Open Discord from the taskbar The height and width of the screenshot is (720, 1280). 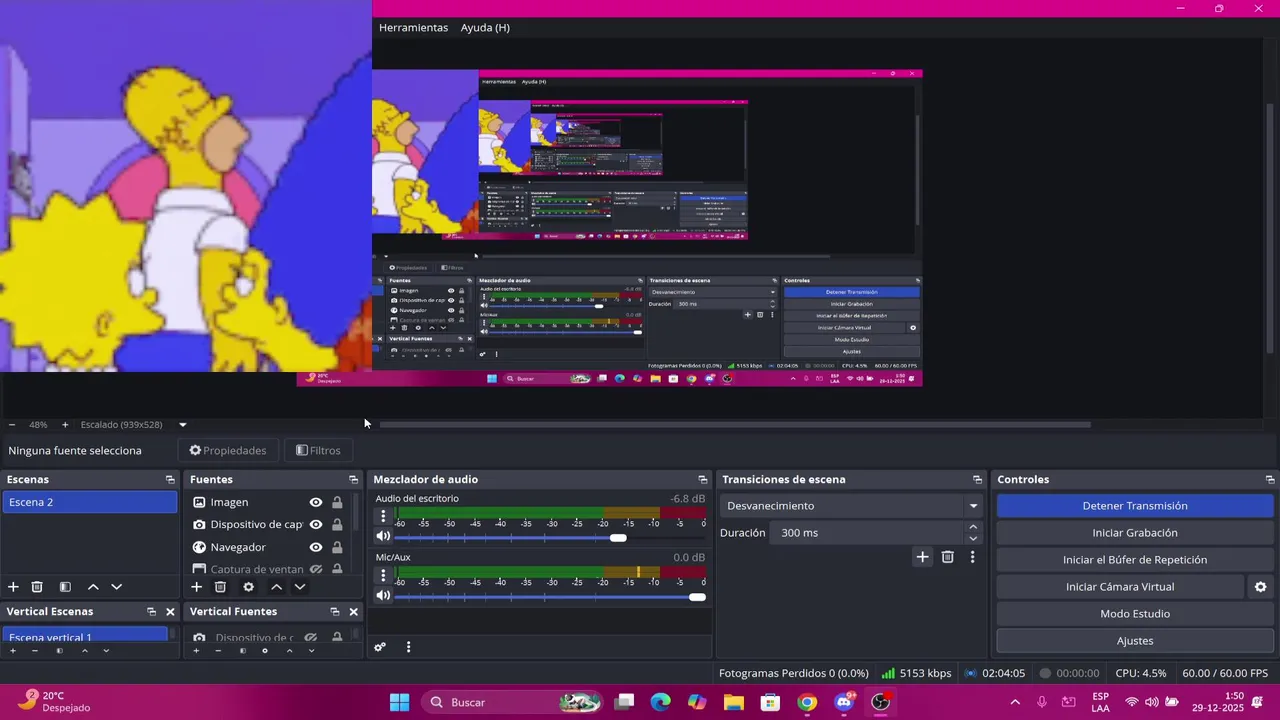click(843, 702)
